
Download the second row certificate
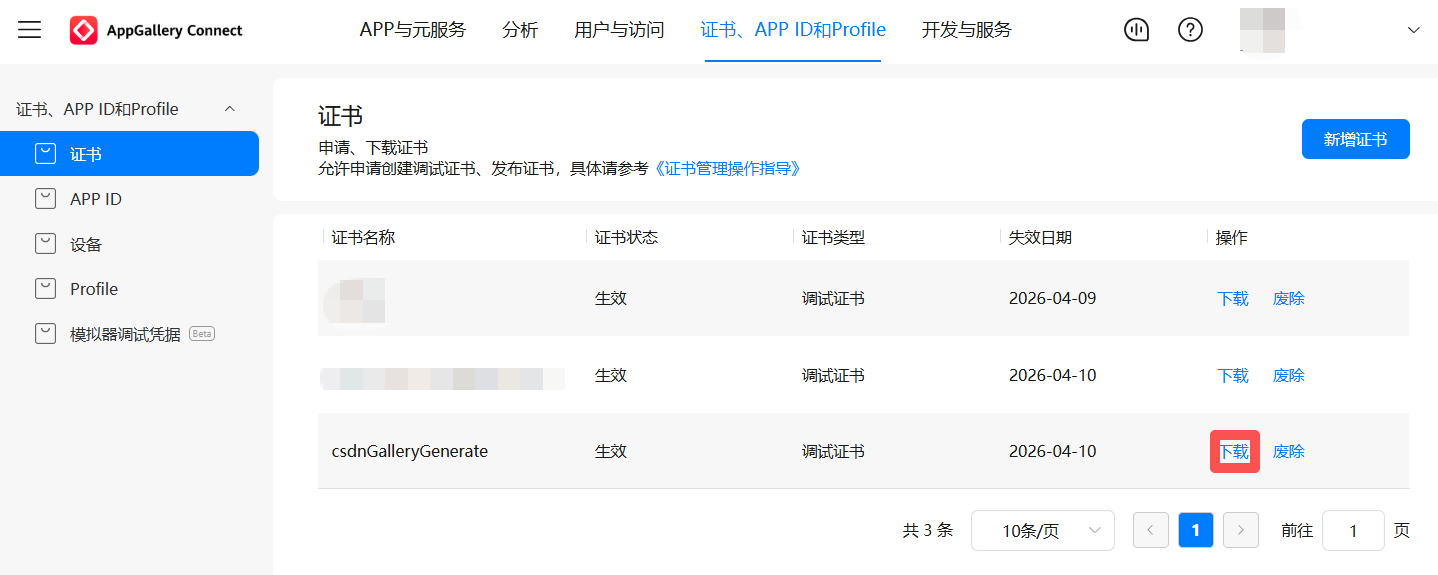pos(1233,375)
